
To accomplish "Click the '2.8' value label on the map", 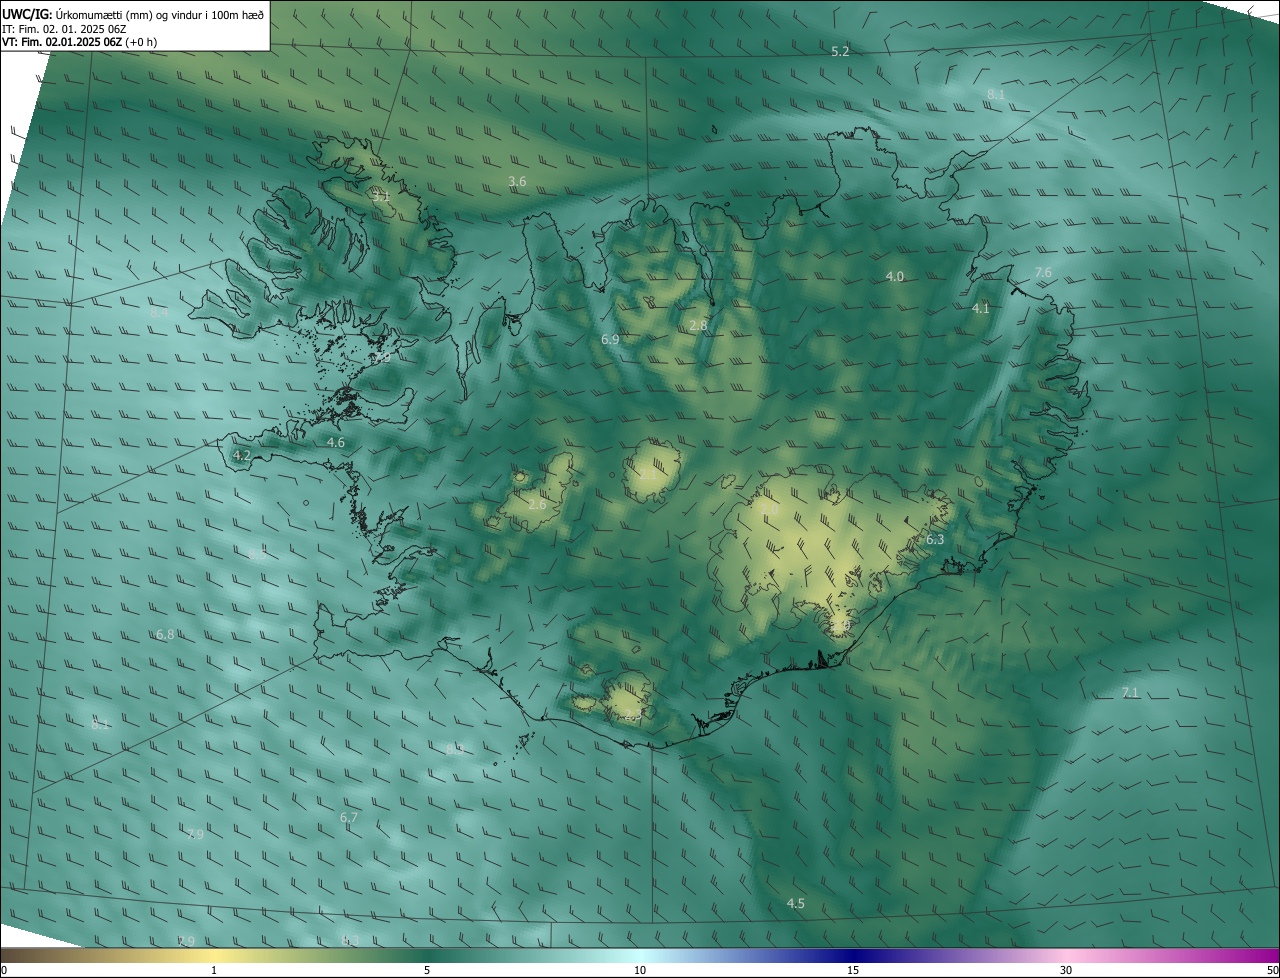I will pos(699,326).
